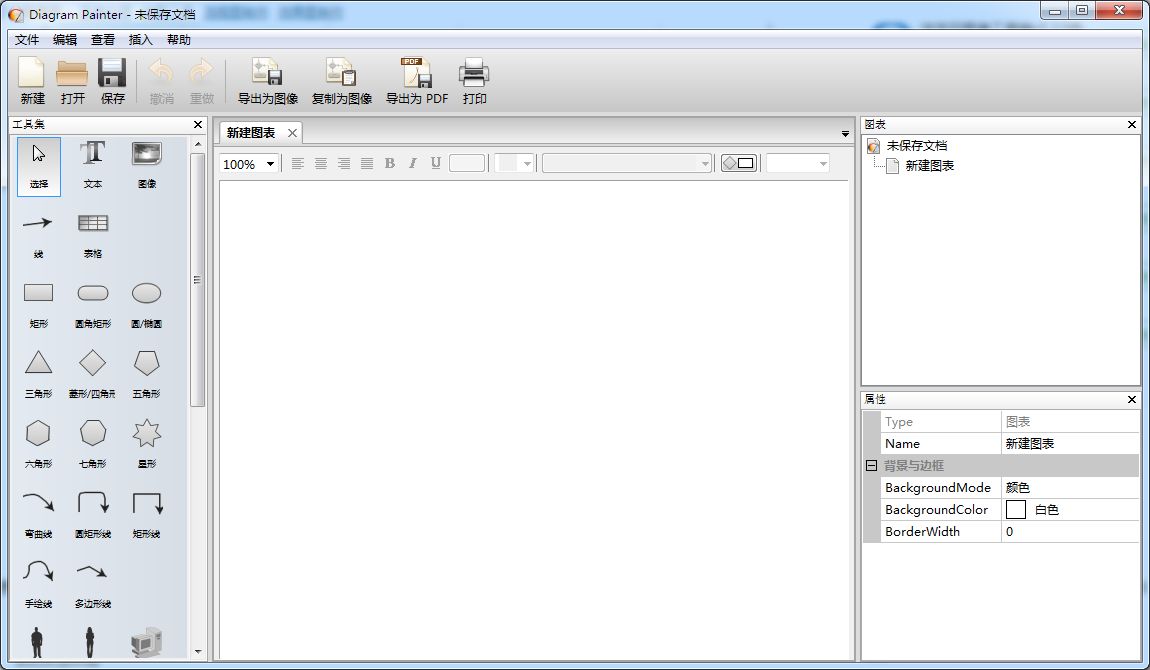Click the white BackgroundColor swatch
Viewport: 1150px width, 670px height.
[x=1016, y=509]
